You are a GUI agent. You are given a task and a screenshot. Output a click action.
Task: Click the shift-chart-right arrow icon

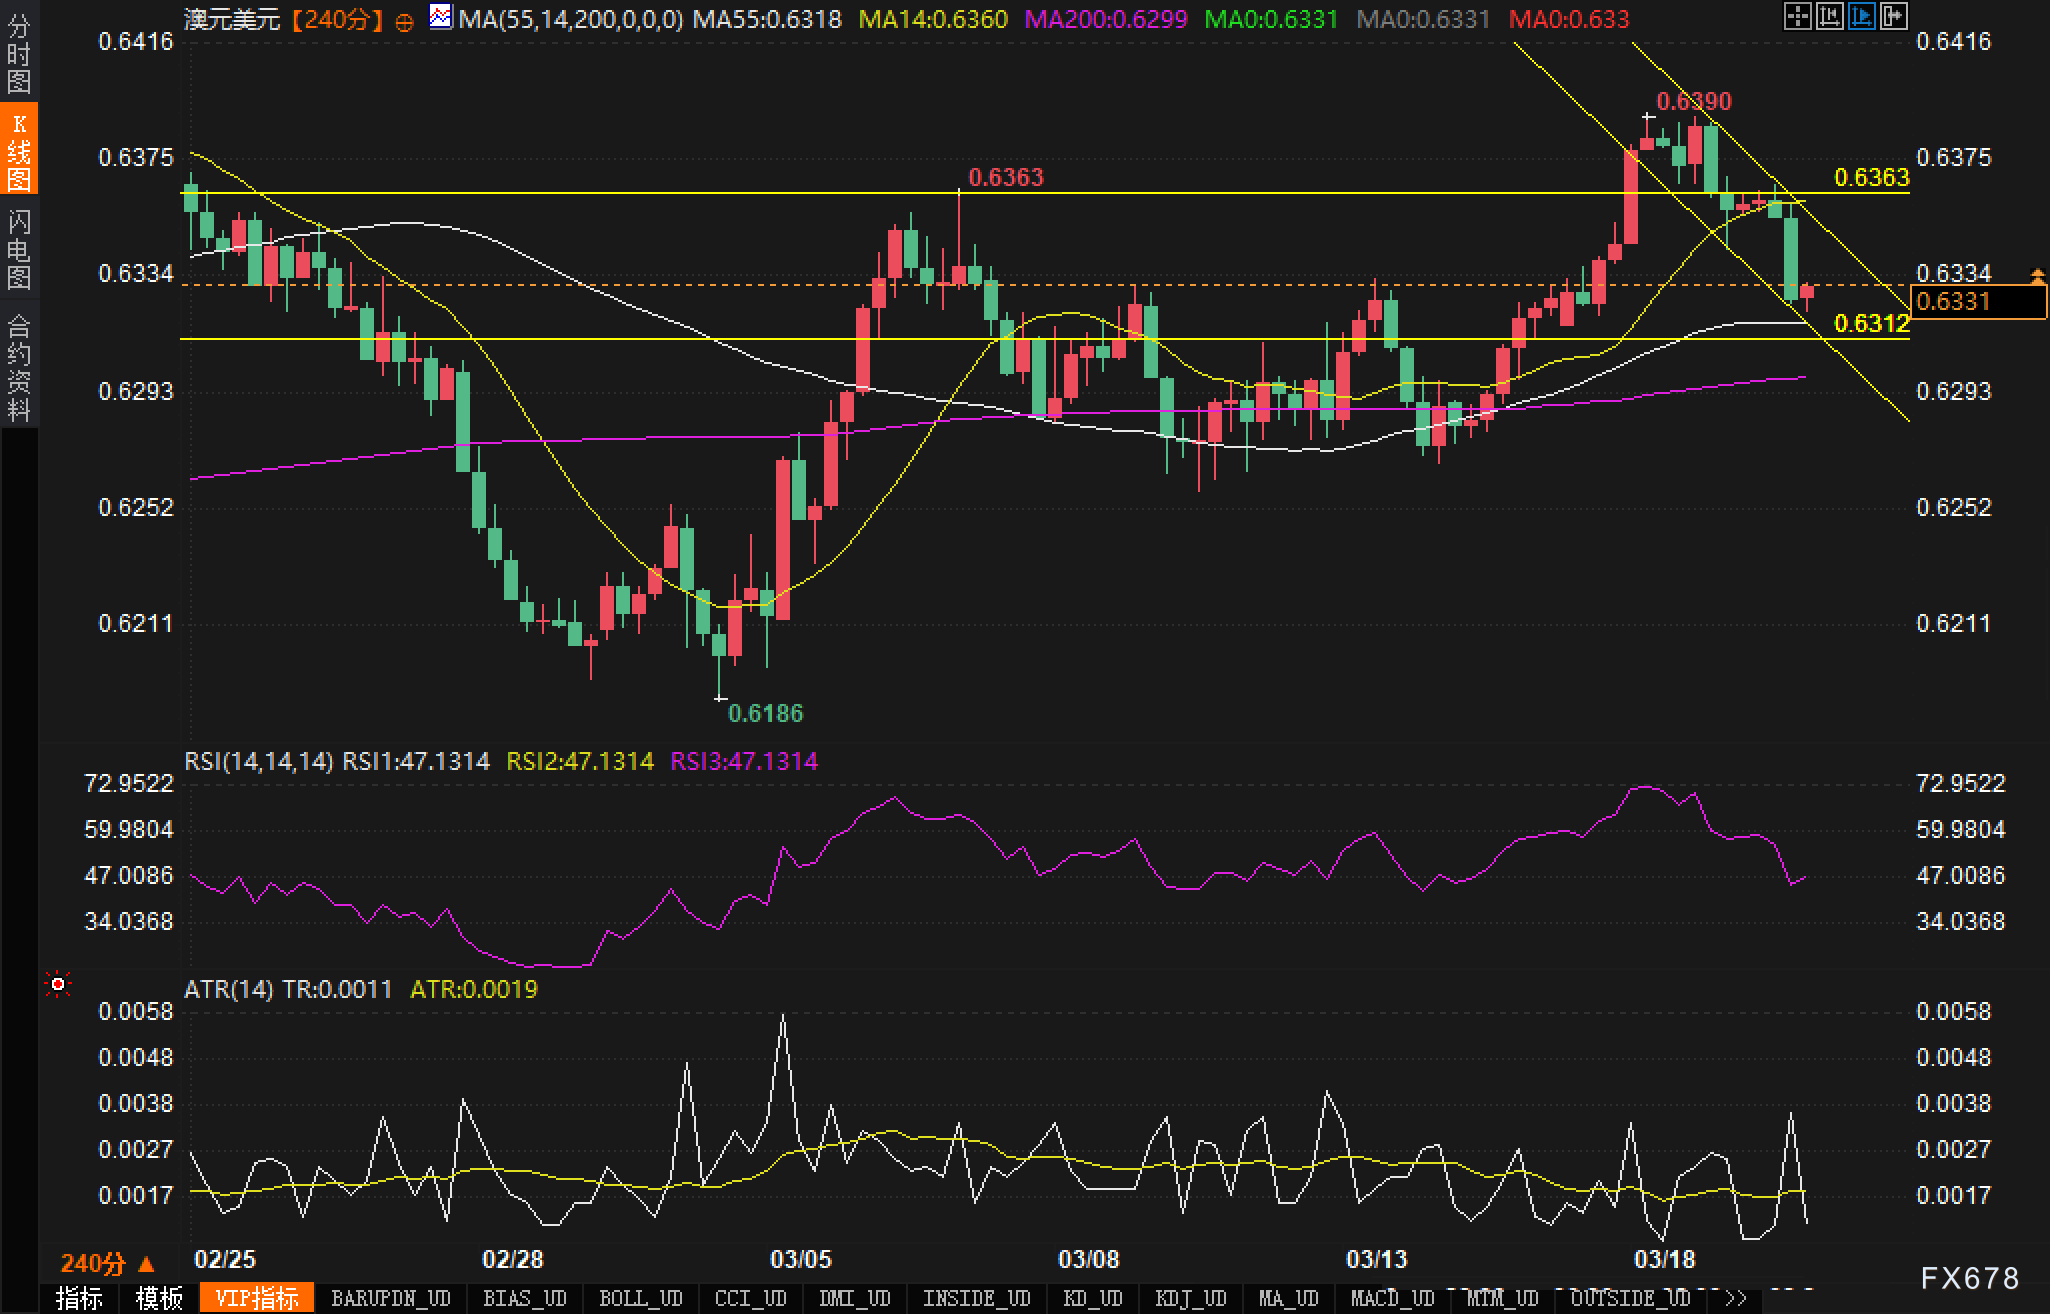pyautogui.click(x=1893, y=16)
